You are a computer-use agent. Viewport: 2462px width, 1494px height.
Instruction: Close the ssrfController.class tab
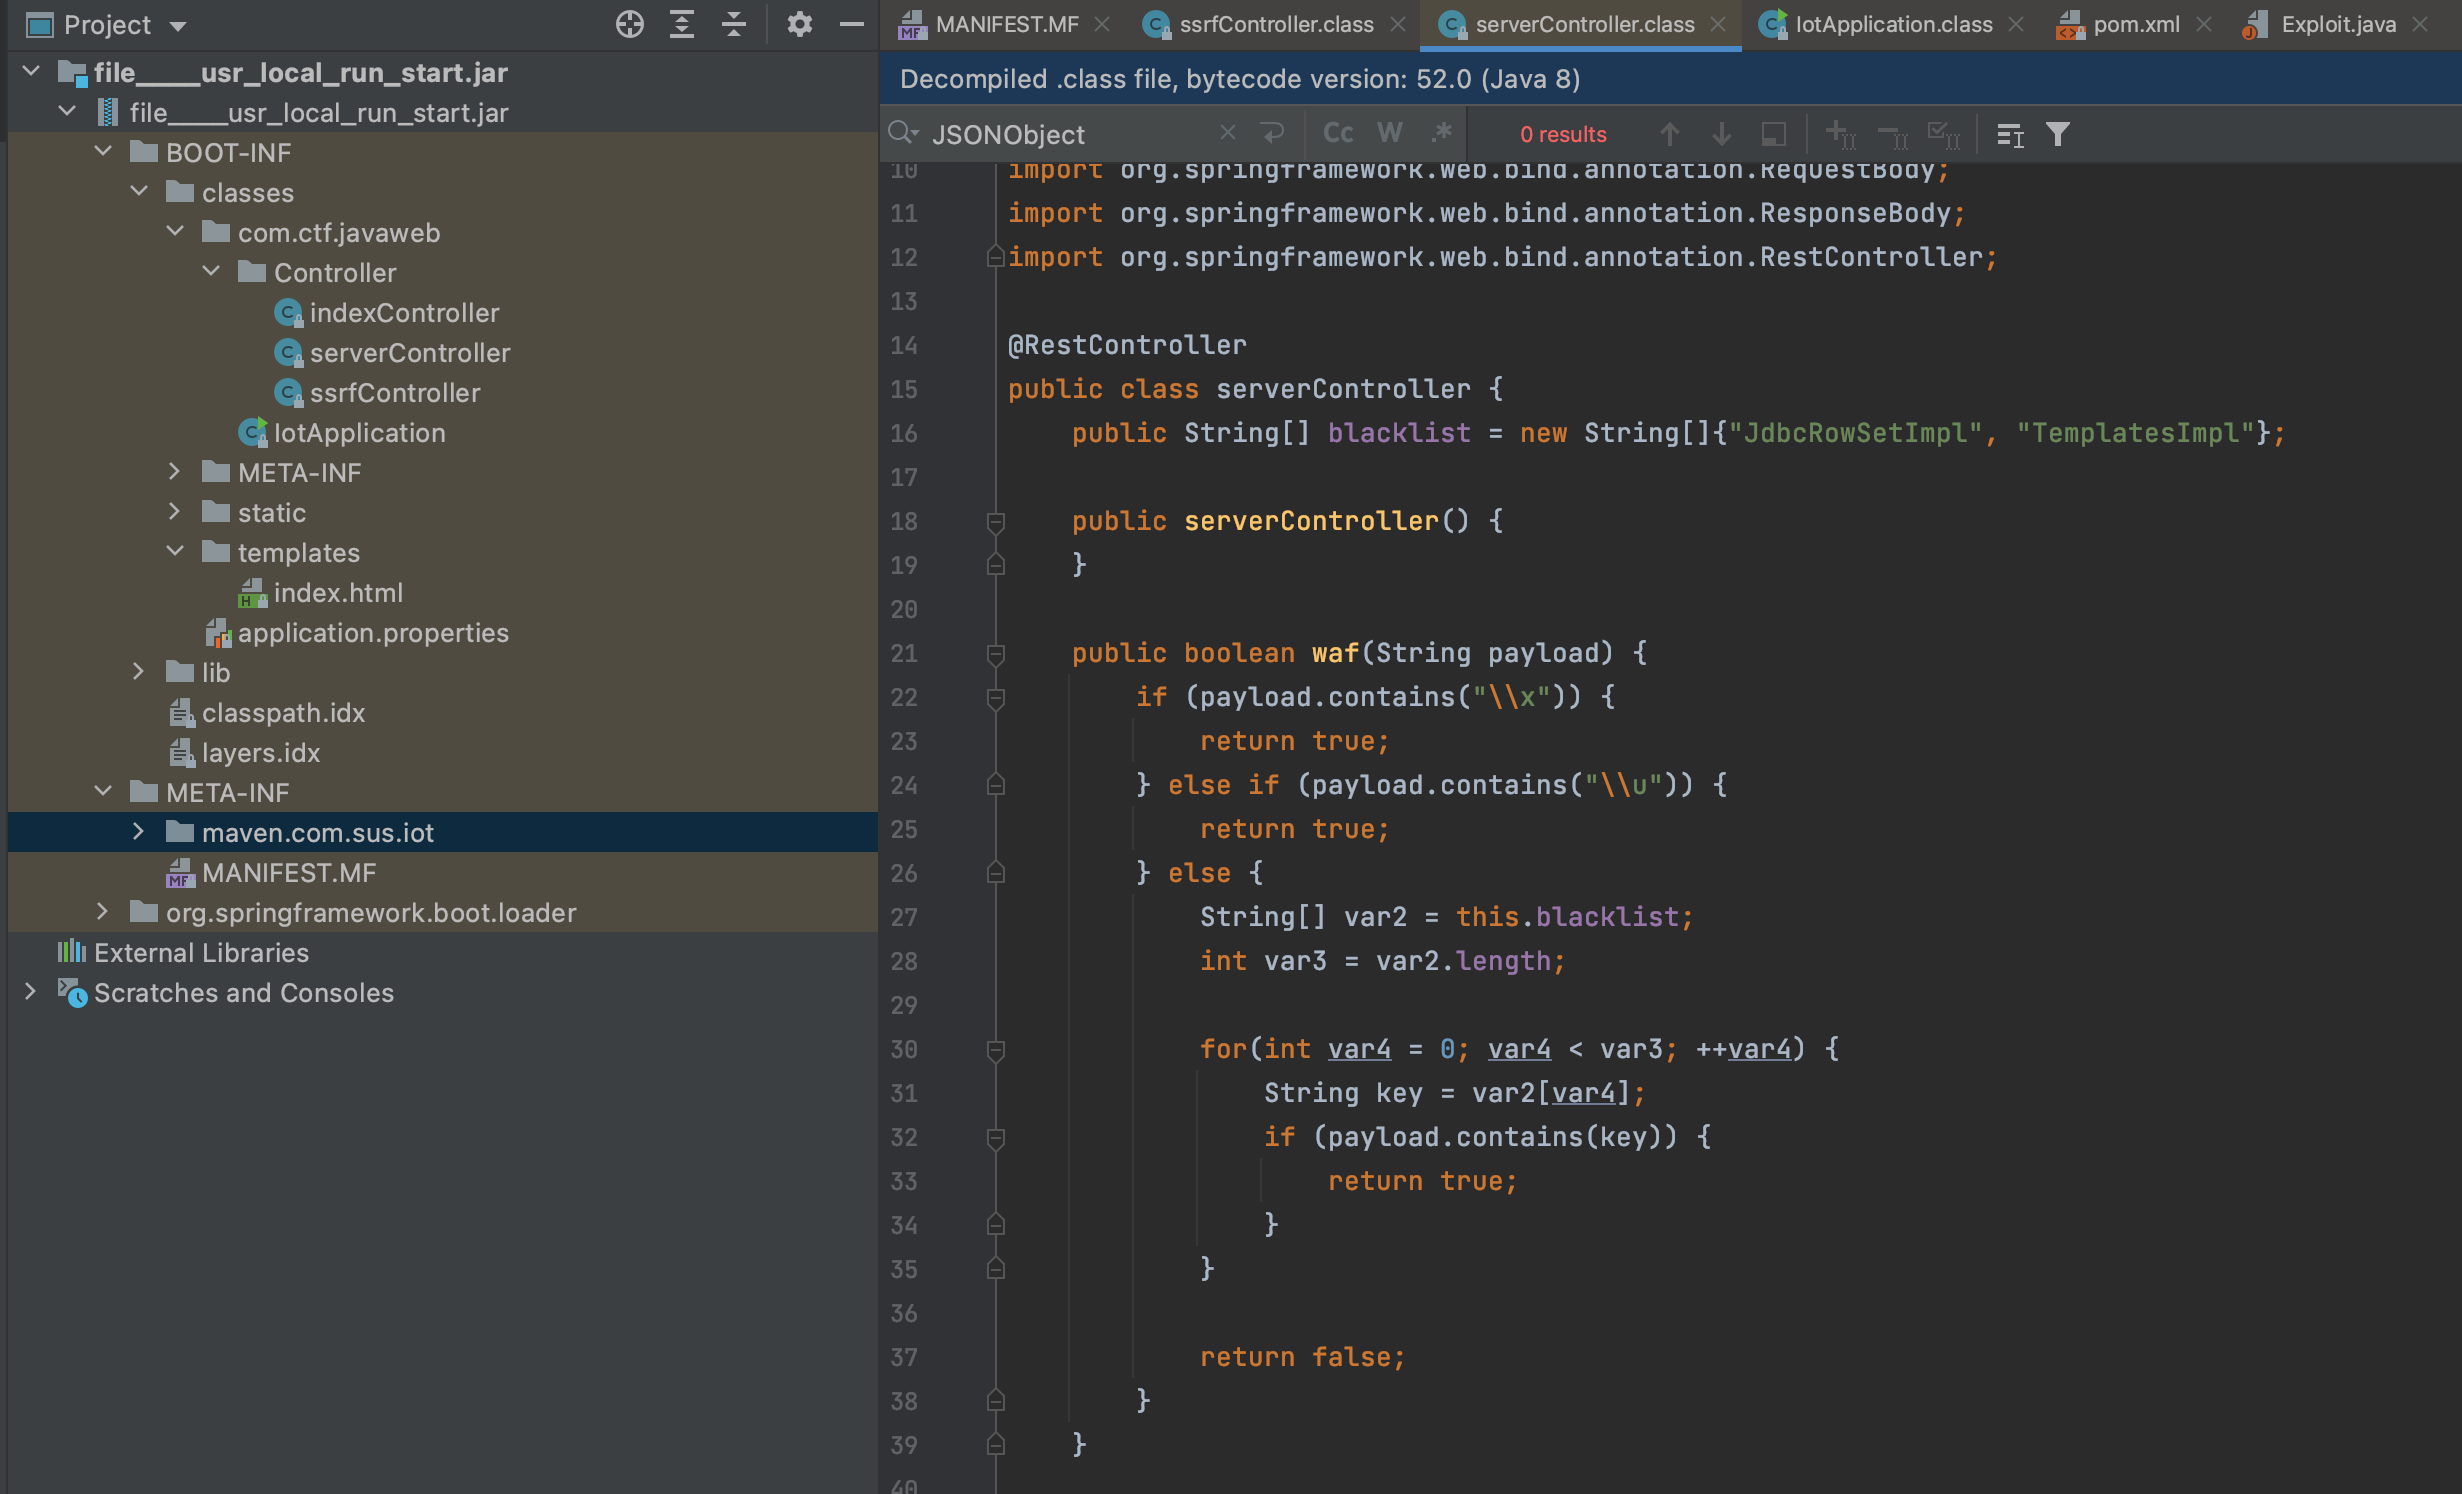point(1398,24)
